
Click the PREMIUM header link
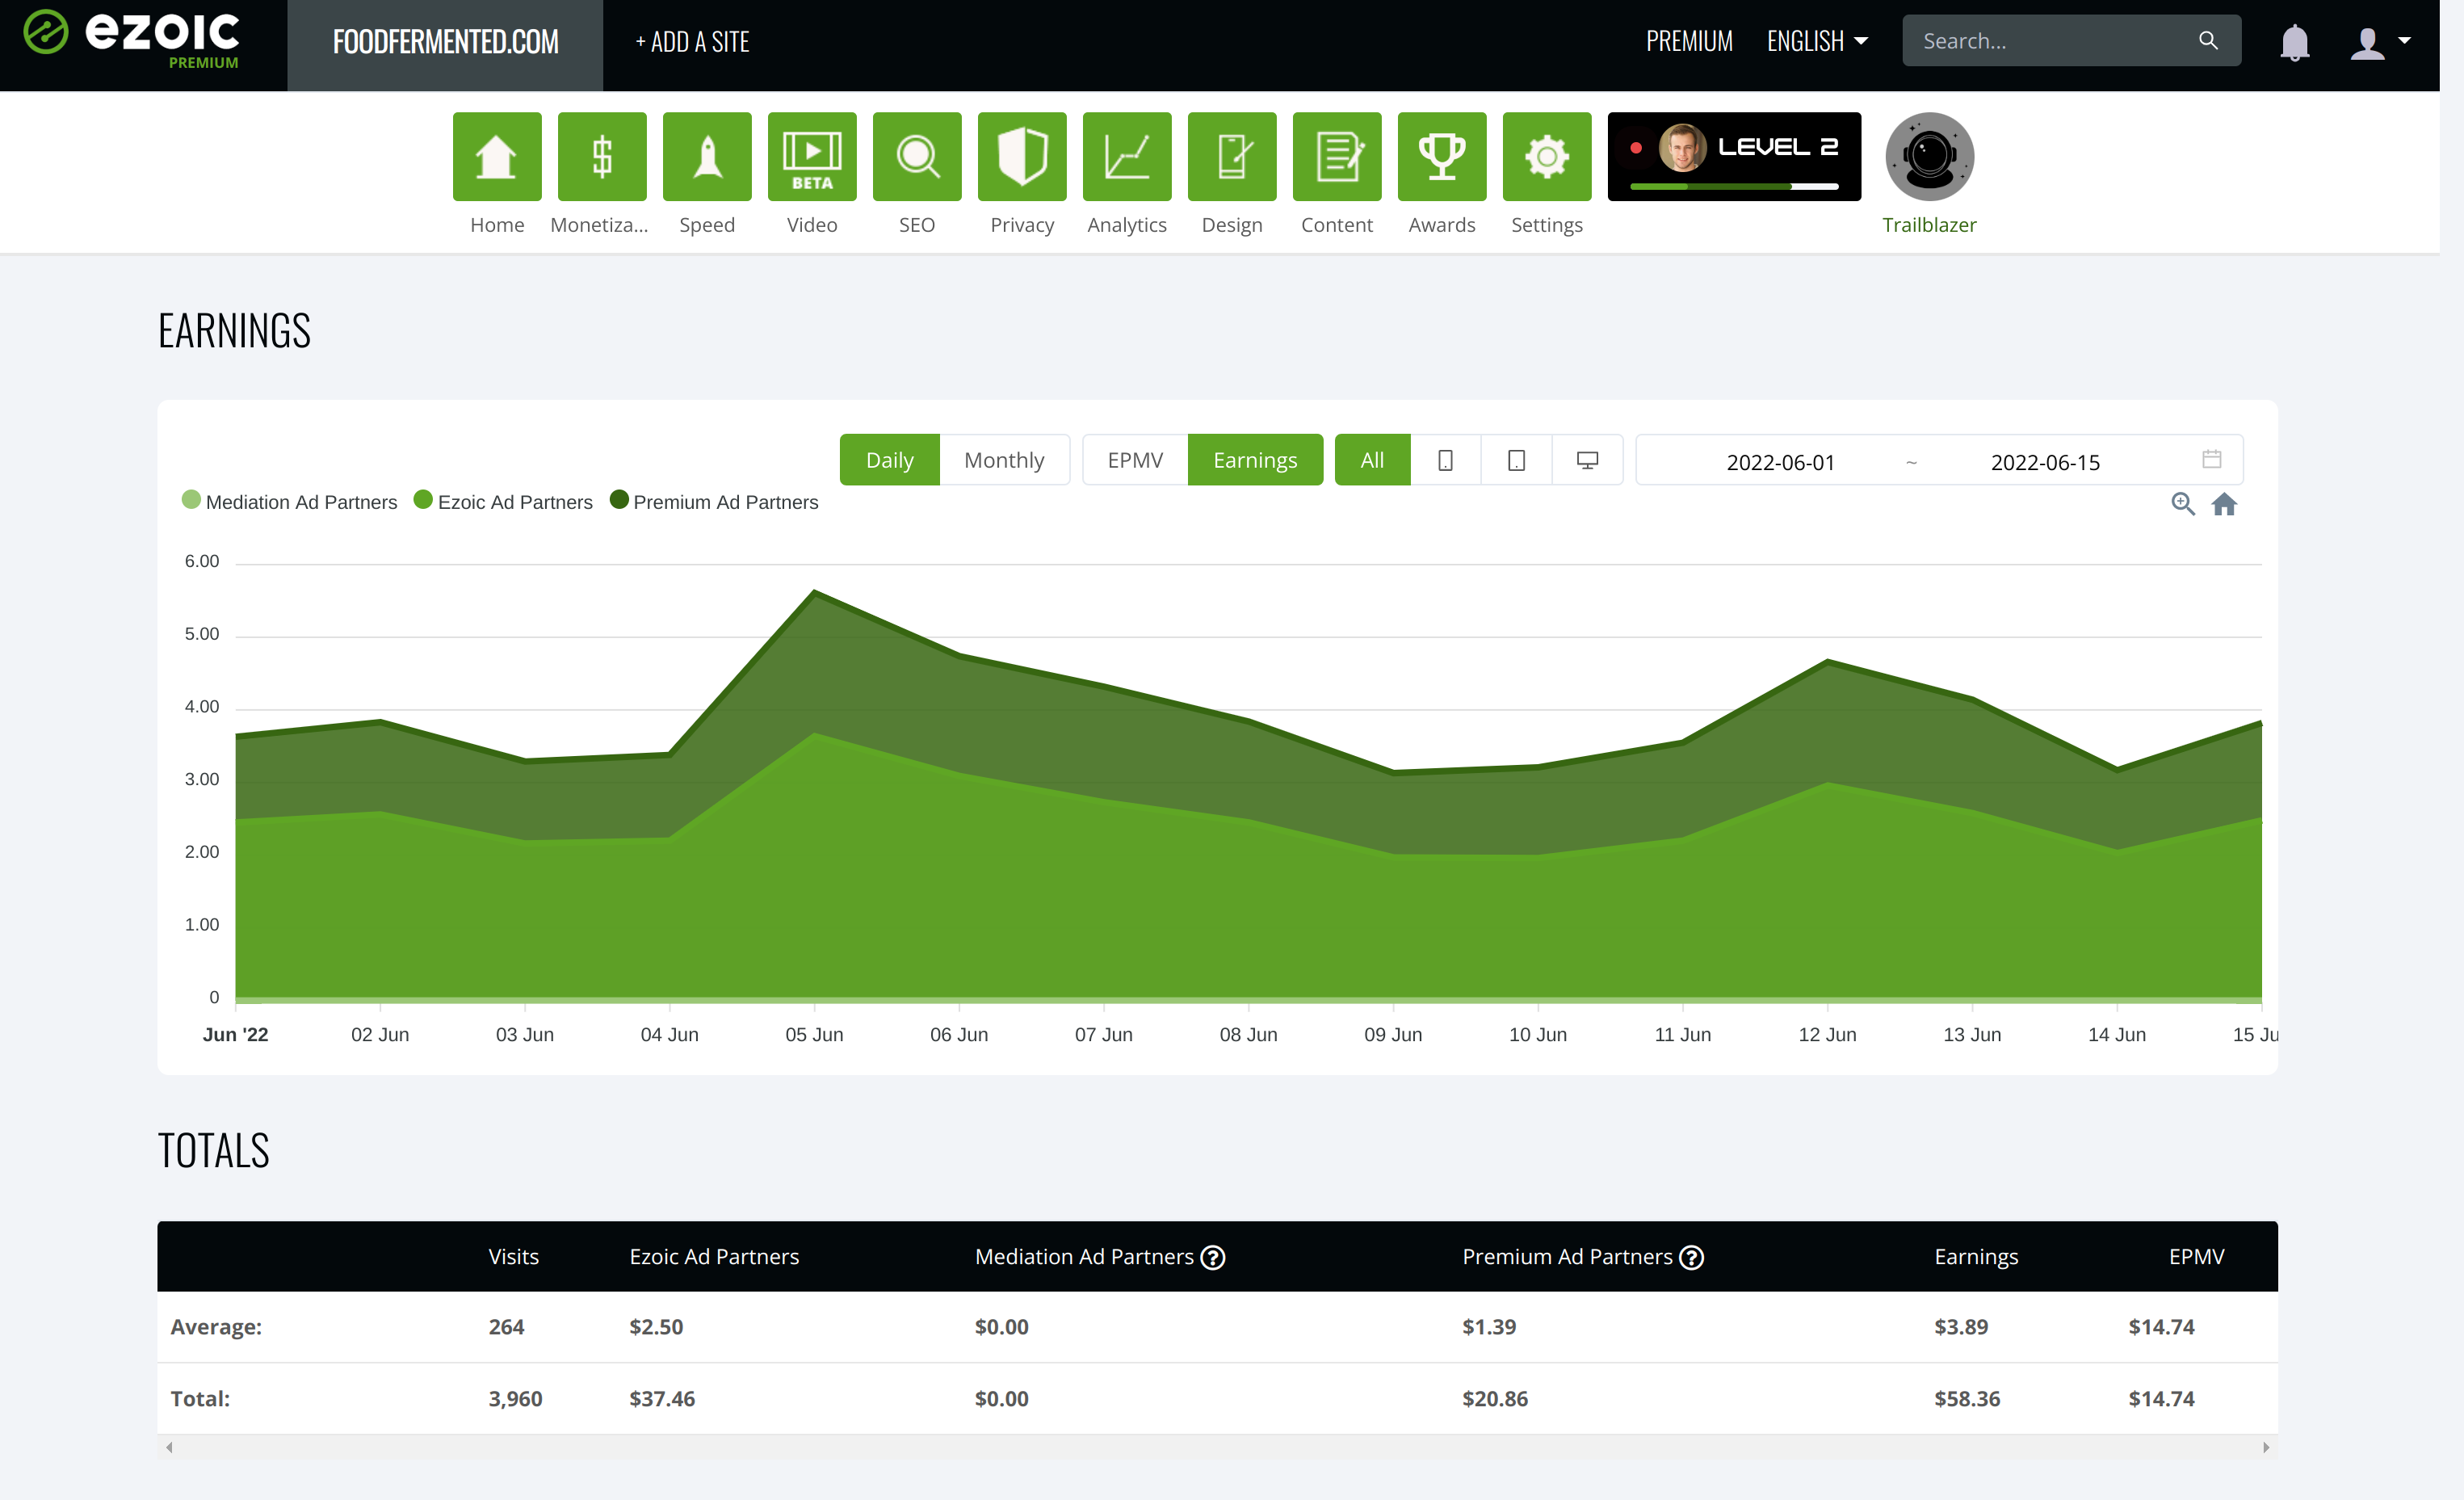[x=1689, y=41]
